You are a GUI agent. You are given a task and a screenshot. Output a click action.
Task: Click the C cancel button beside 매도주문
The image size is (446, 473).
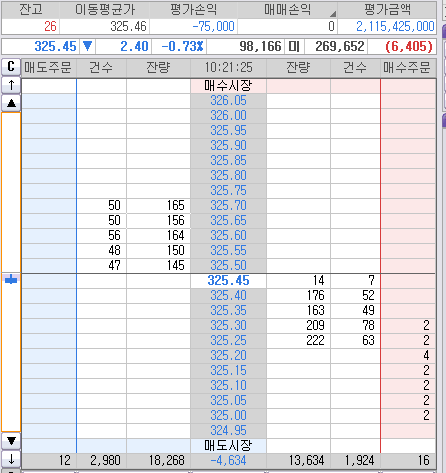11,67
